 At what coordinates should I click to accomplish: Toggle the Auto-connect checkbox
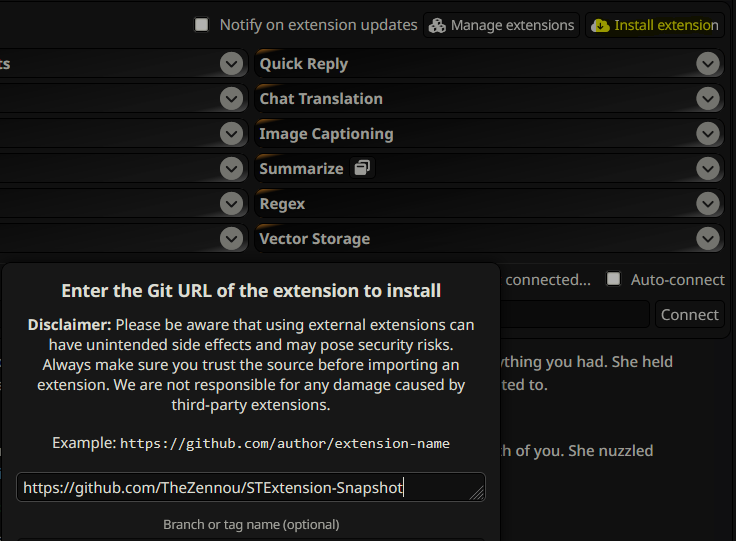(613, 279)
